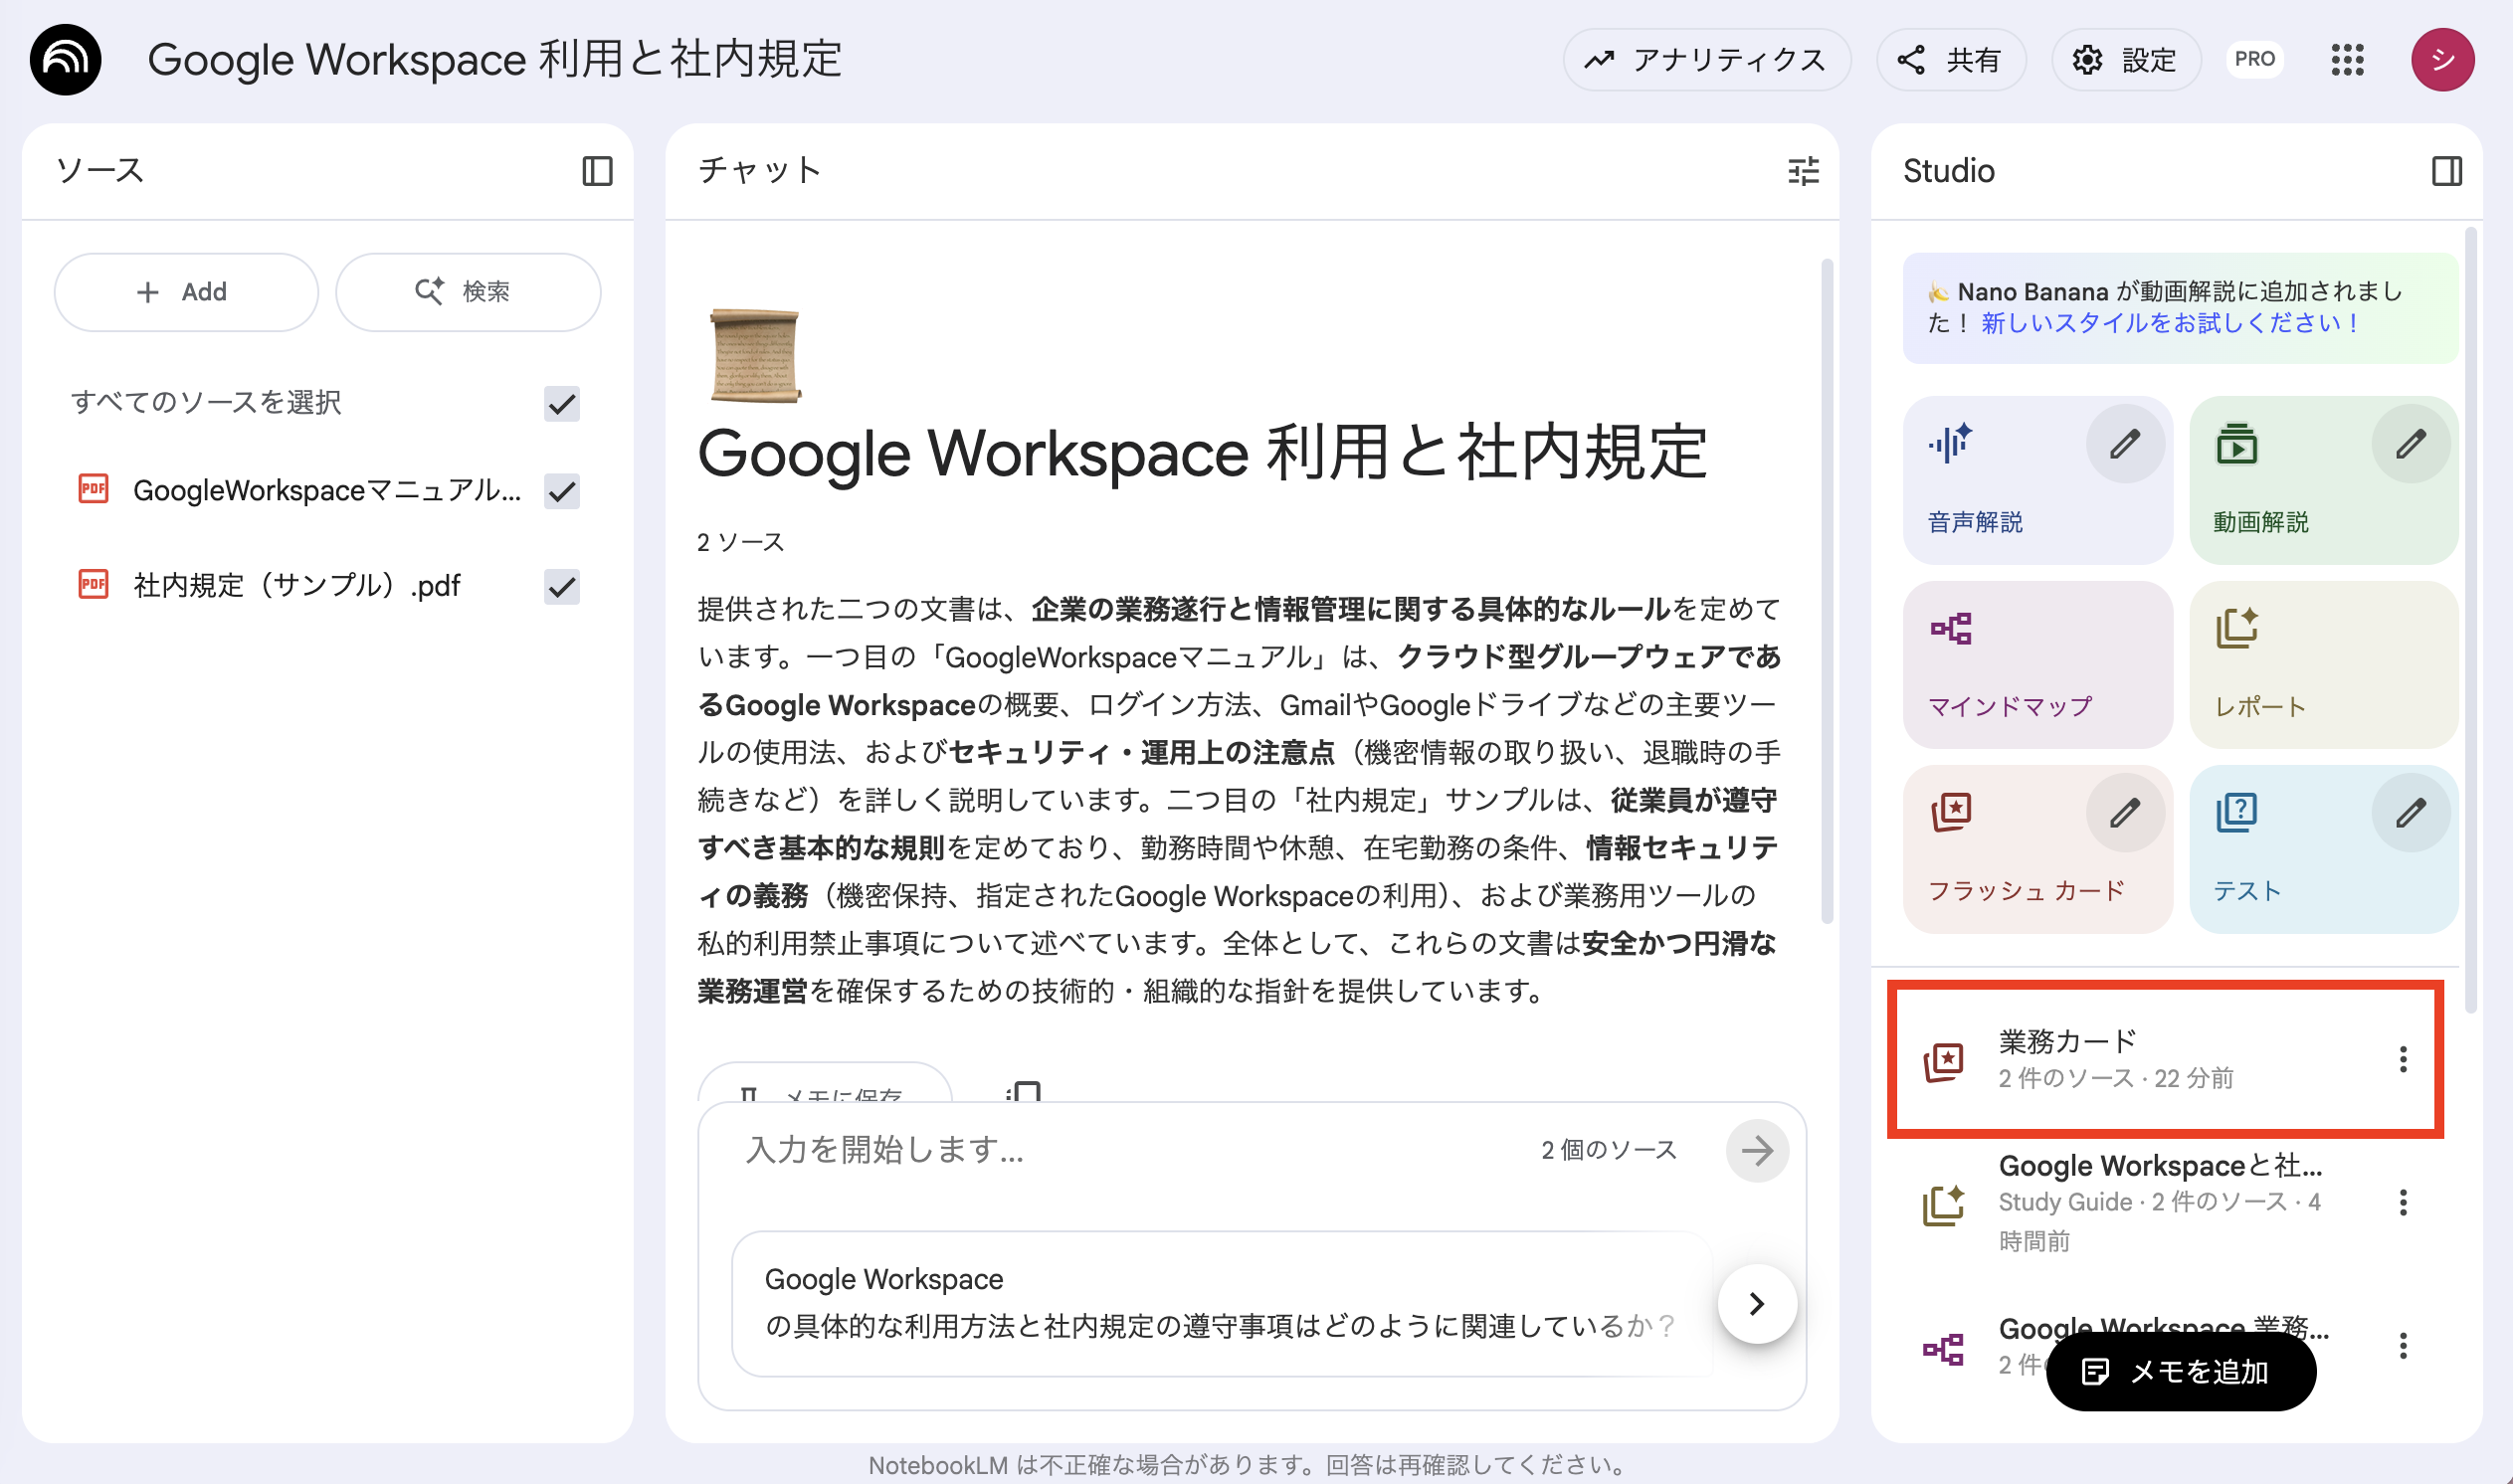Open the Google apps grid icon
This screenshot has height=1484, width=2513.
tap(2347, 60)
